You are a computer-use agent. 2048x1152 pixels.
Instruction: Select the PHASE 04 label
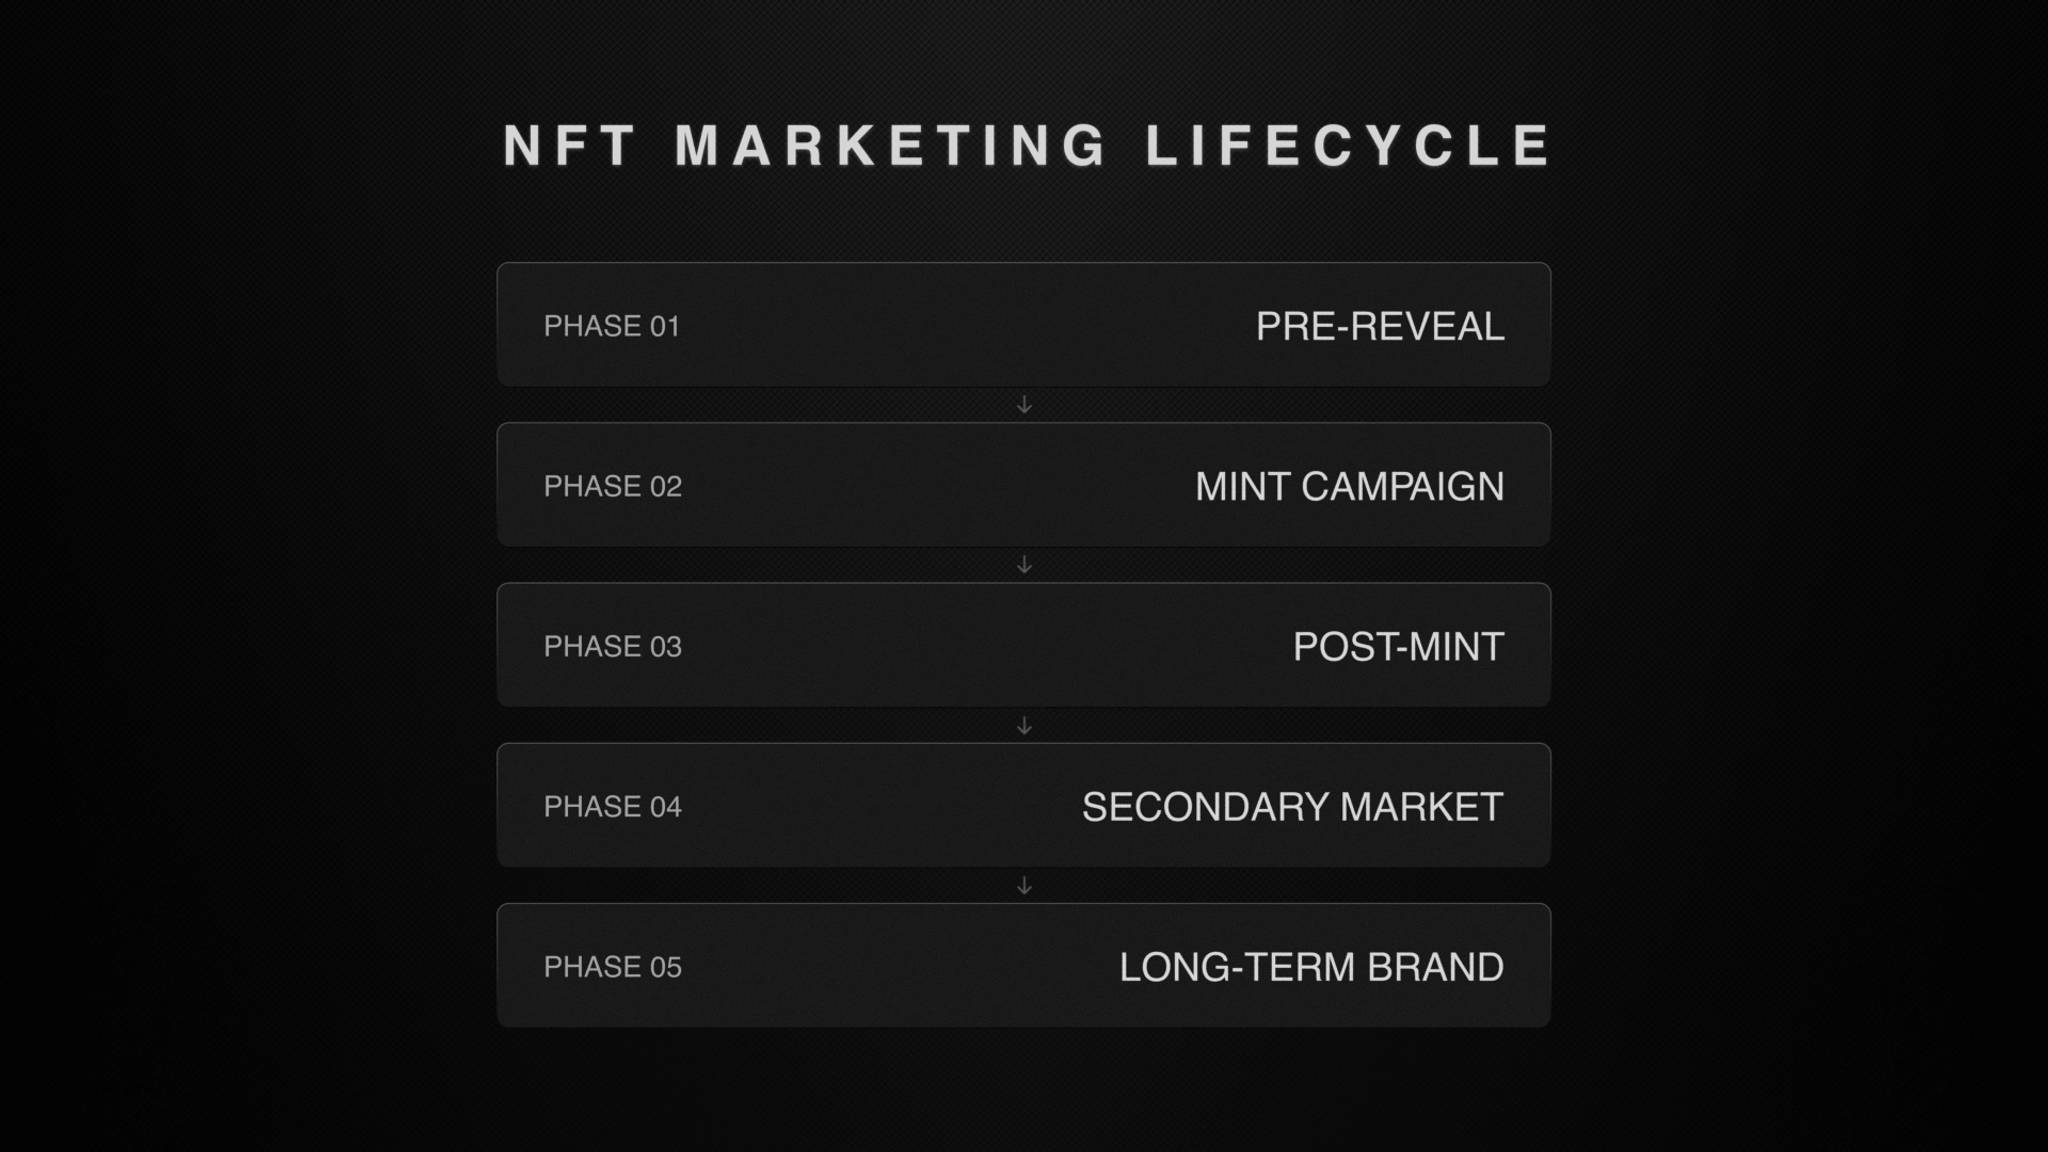point(613,806)
